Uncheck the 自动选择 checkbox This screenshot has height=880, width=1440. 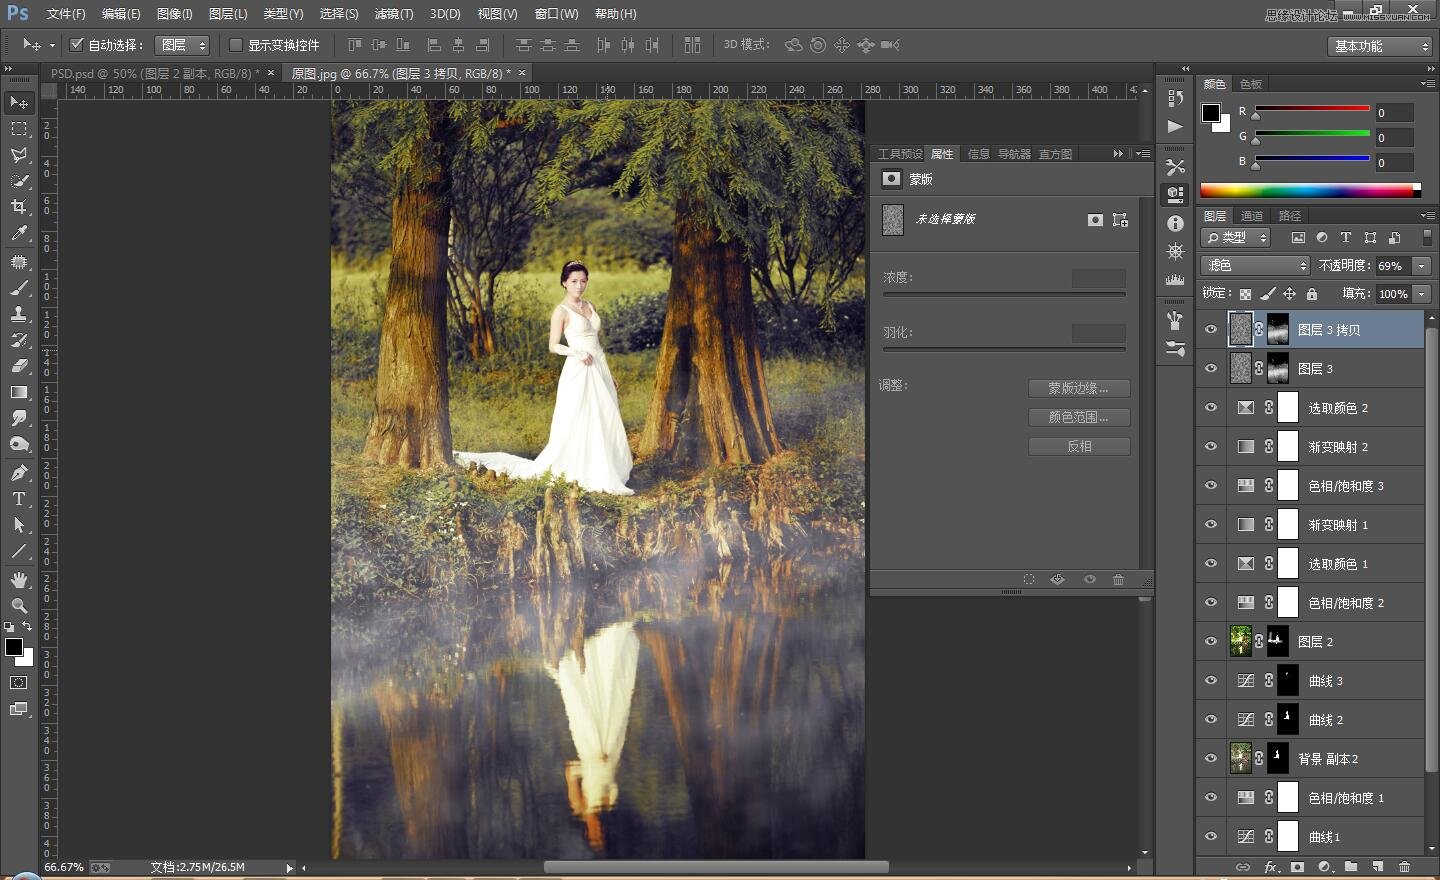coord(76,45)
